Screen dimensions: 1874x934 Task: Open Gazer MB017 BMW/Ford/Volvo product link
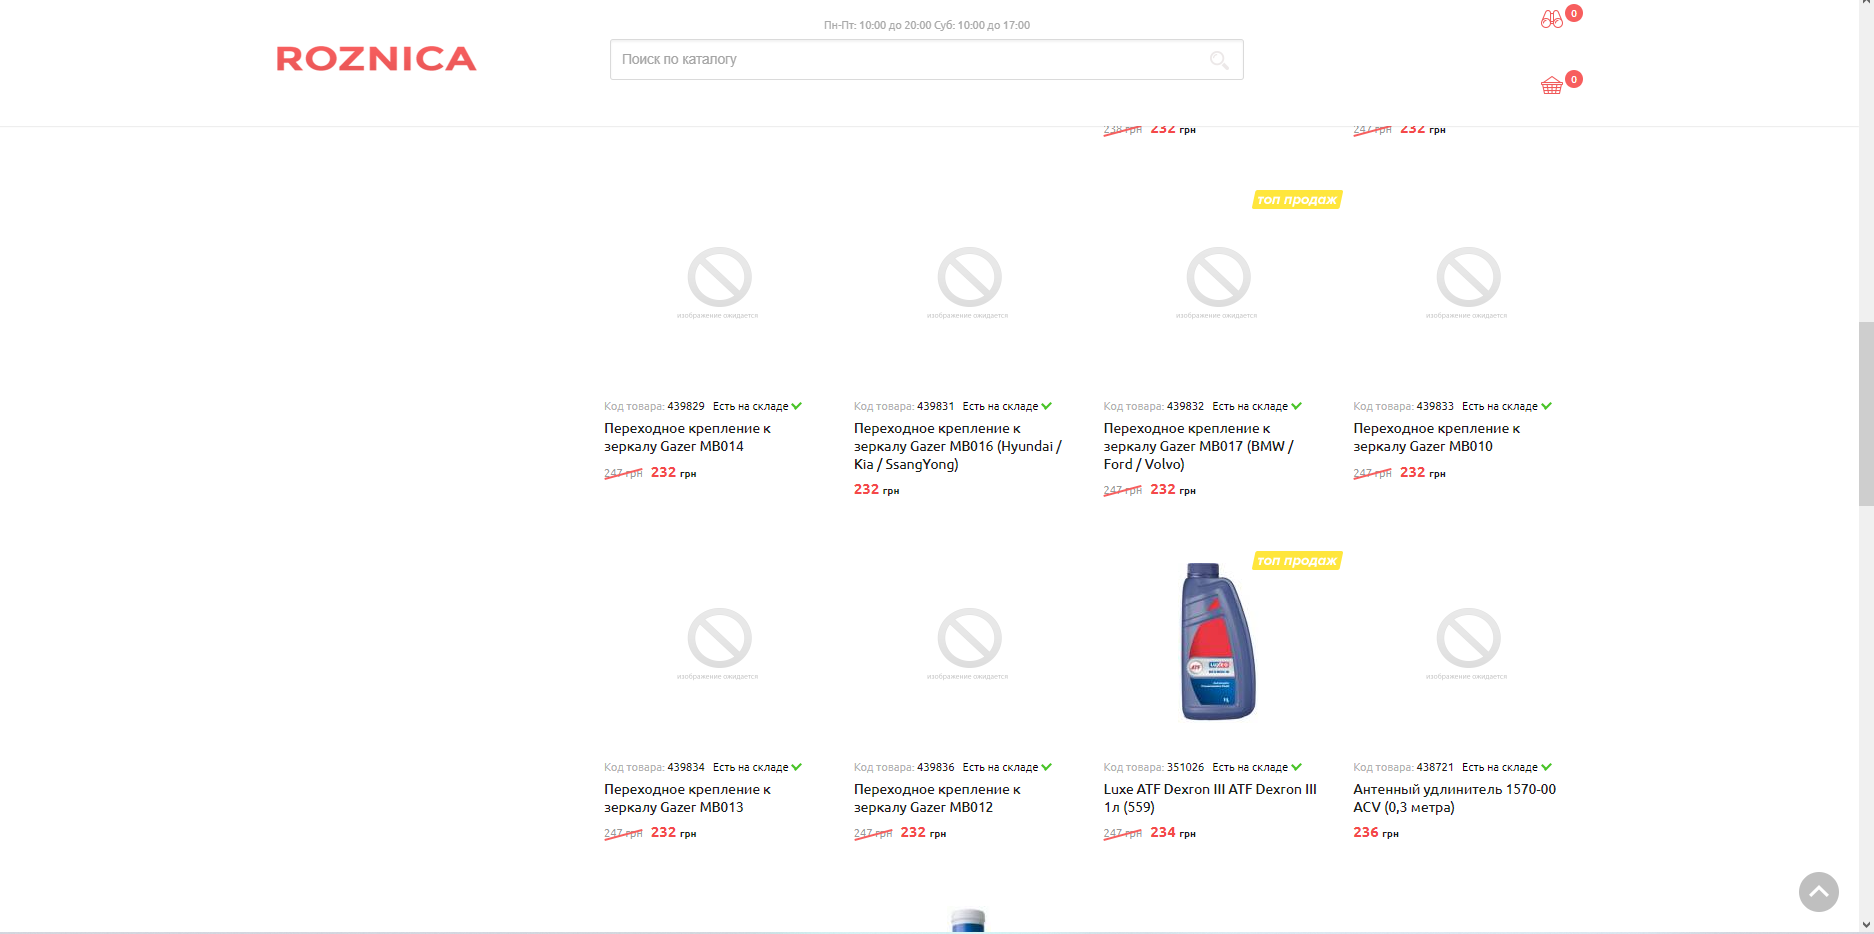1198,446
